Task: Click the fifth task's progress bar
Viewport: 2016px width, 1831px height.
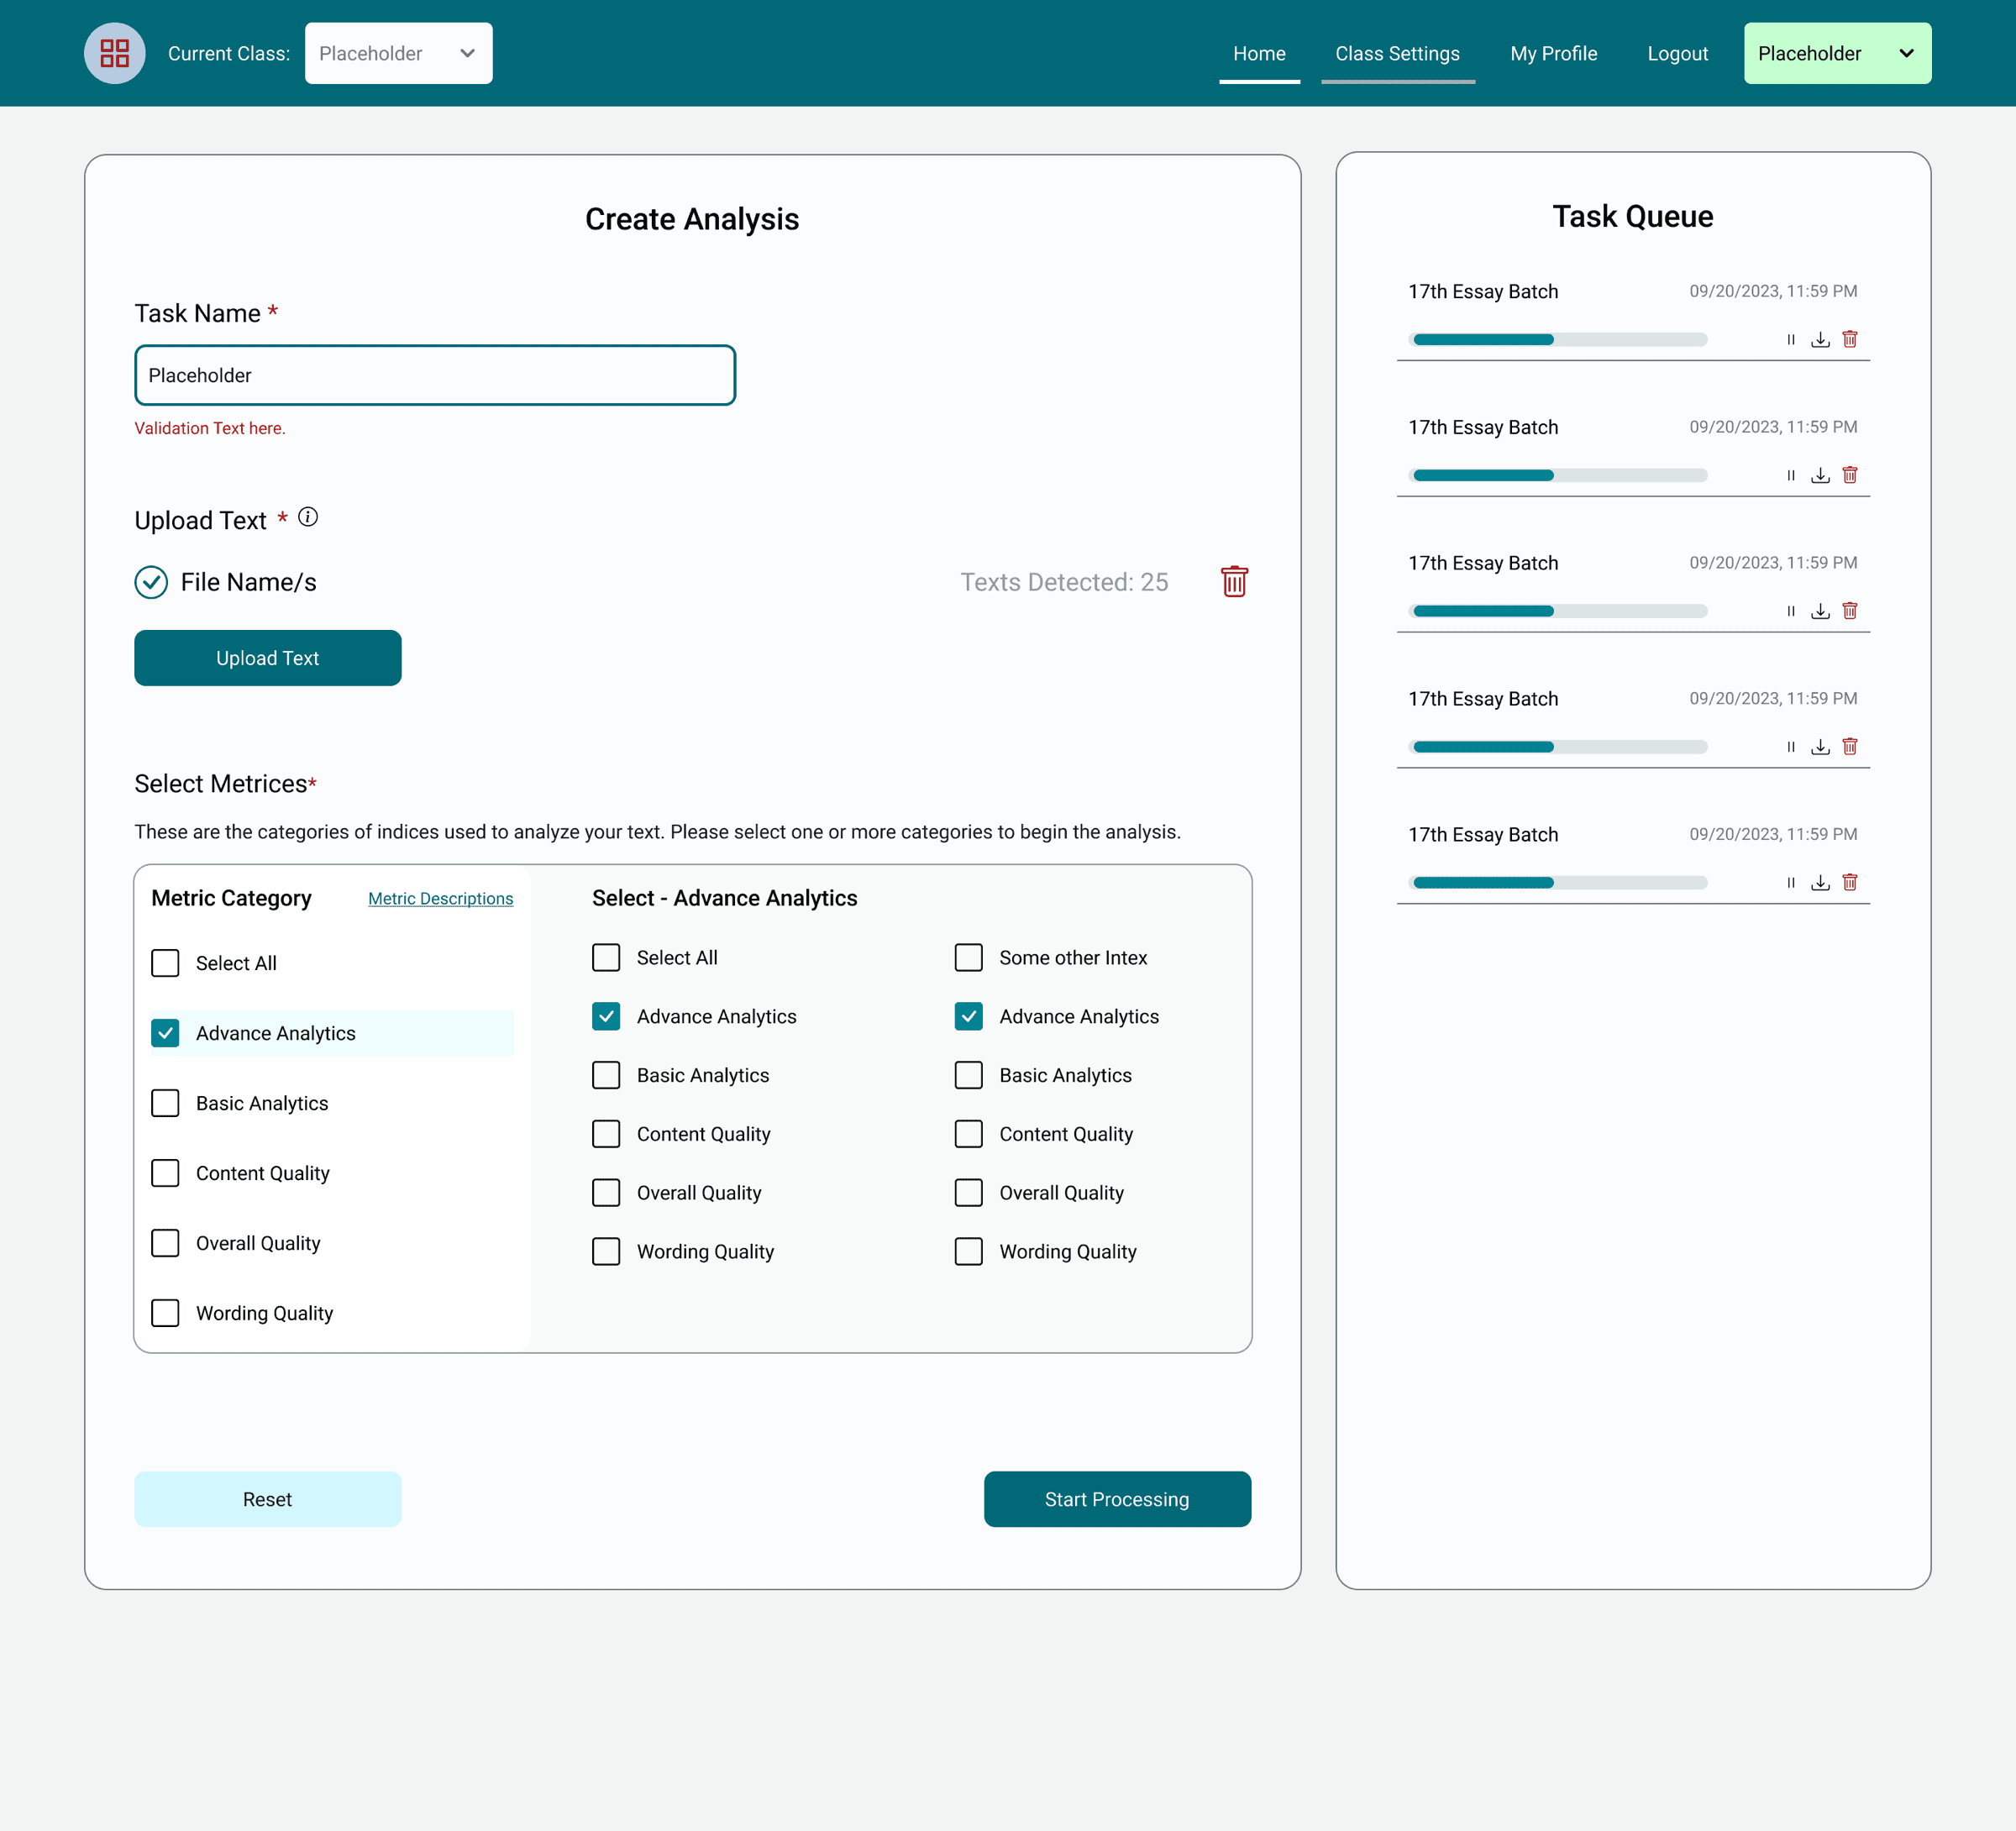Action: click(x=1558, y=883)
